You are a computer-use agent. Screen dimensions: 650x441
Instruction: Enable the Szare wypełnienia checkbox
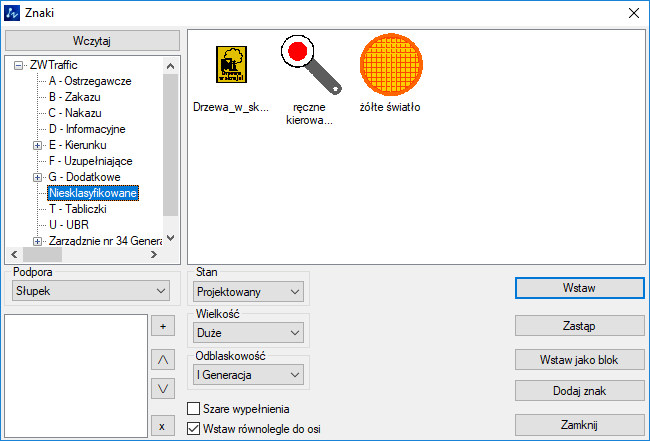point(194,409)
